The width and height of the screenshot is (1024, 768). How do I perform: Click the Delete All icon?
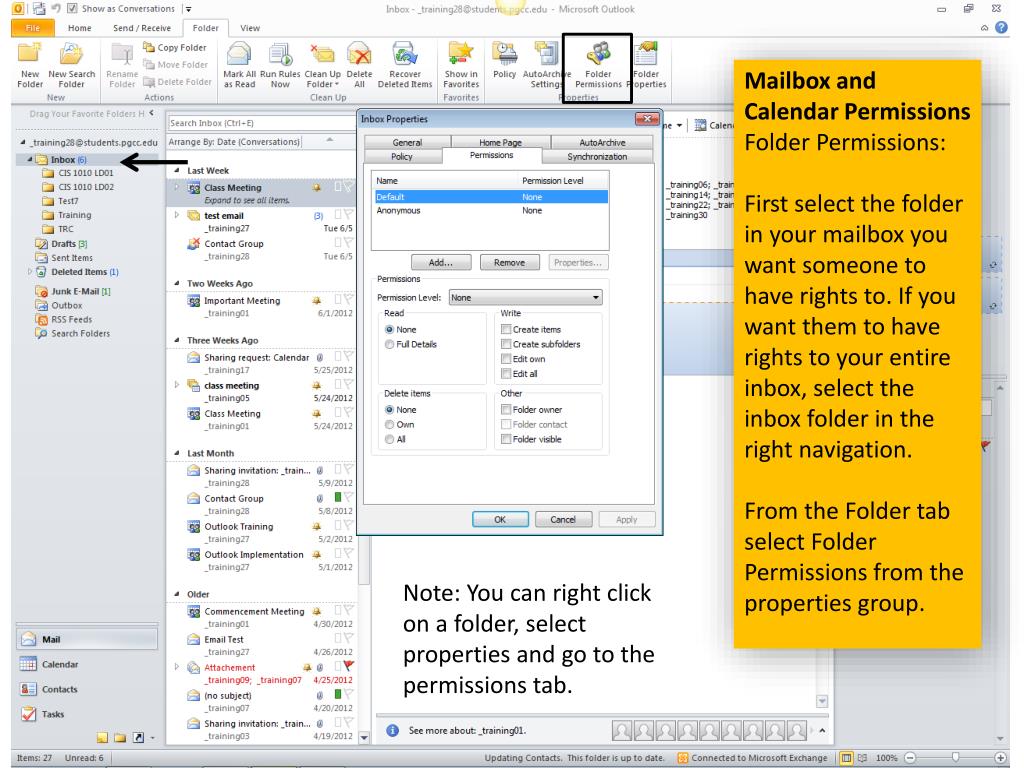359,65
